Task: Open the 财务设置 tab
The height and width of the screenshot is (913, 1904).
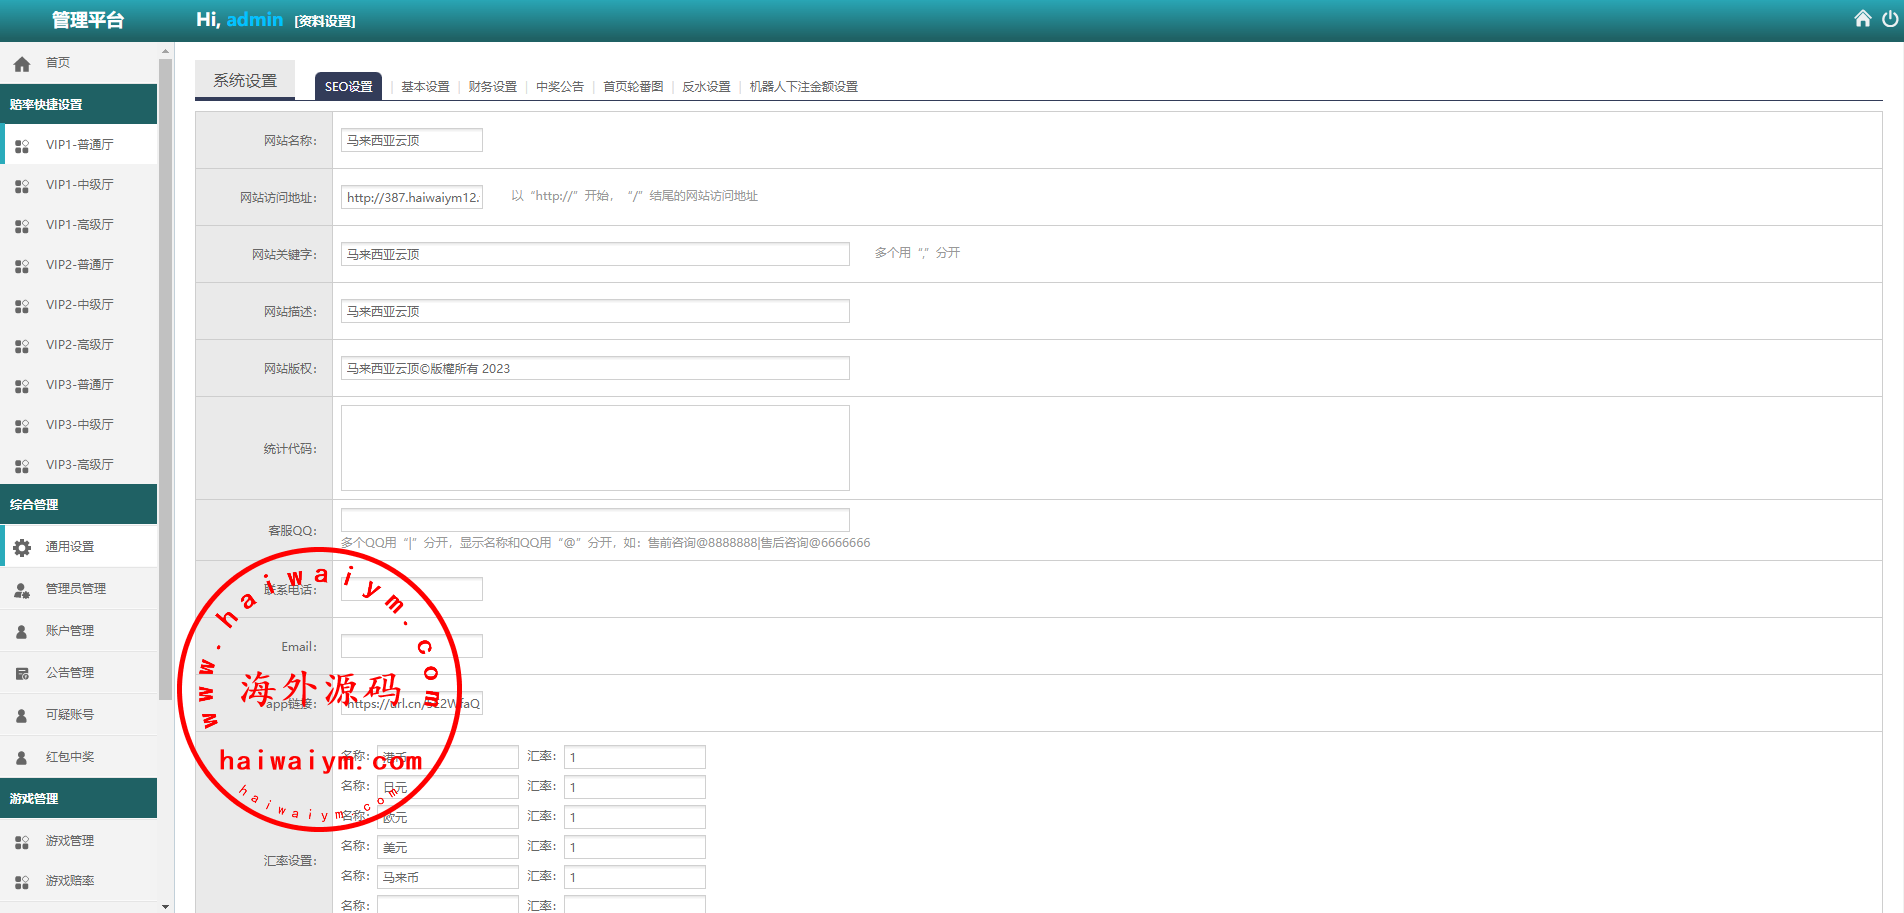Action: tap(492, 87)
